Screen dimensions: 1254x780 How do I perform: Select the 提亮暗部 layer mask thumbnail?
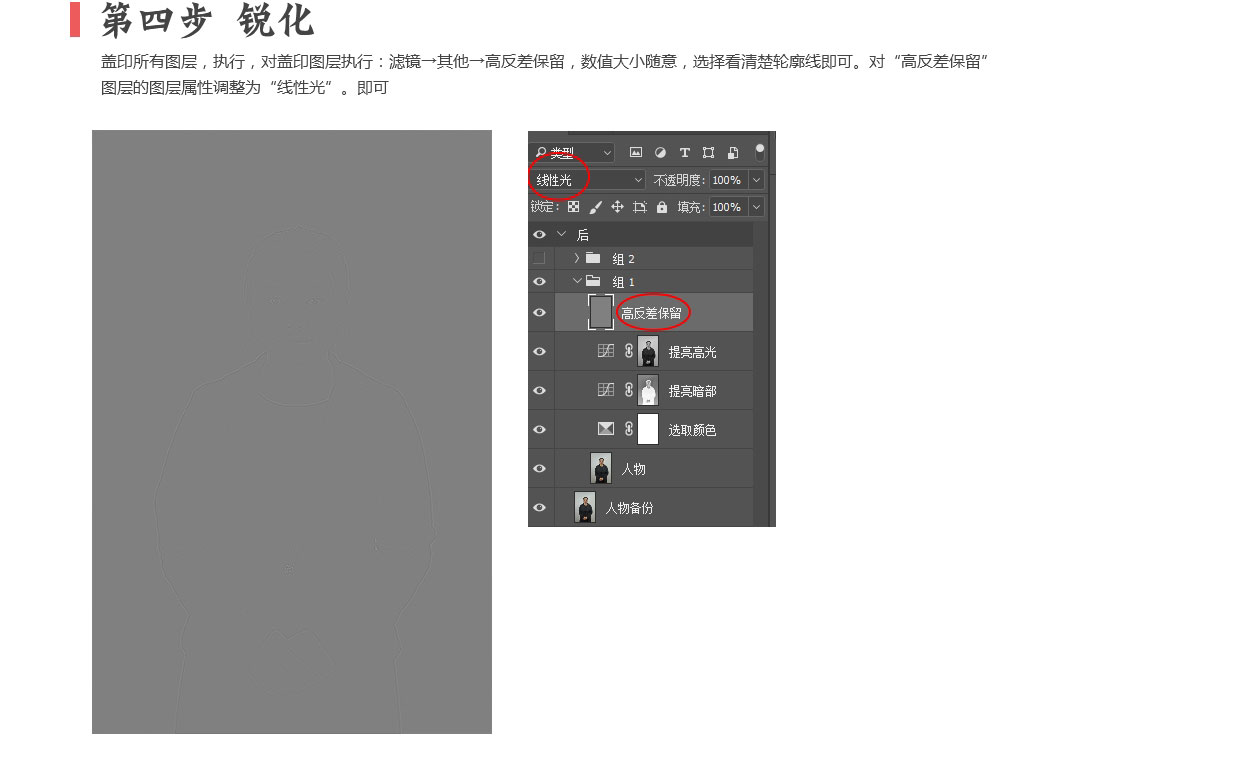tap(648, 391)
